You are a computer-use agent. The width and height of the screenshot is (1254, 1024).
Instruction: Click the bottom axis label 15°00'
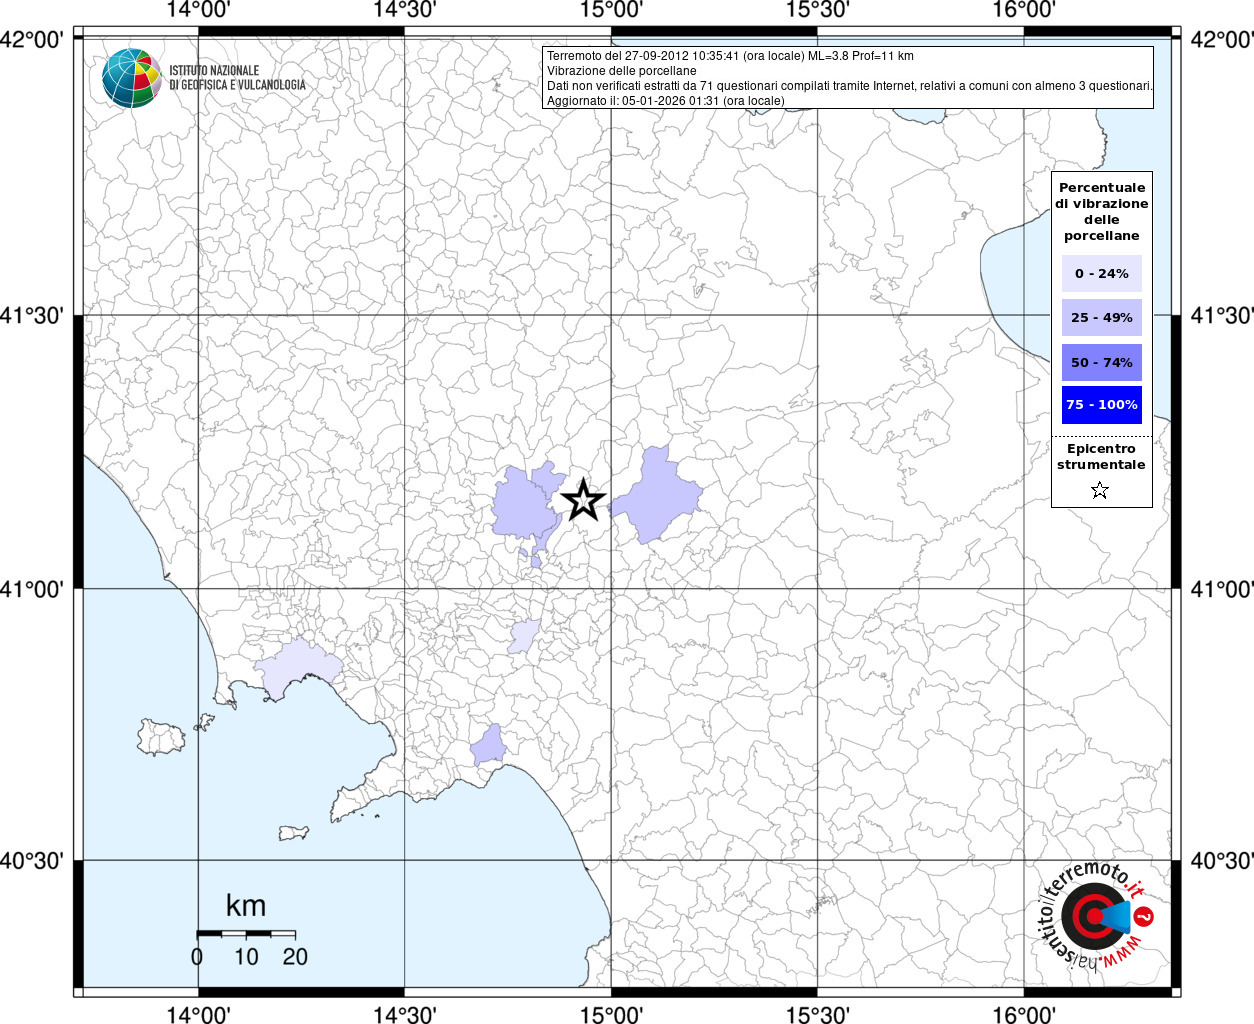[611, 1015]
